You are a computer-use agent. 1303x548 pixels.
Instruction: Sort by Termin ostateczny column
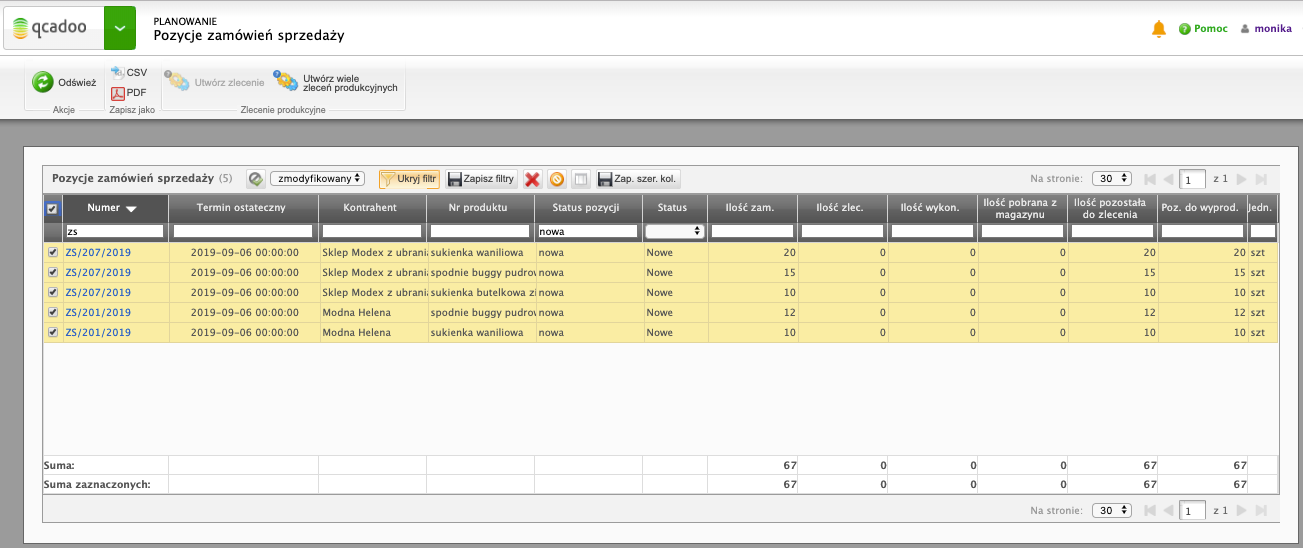[243, 208]
